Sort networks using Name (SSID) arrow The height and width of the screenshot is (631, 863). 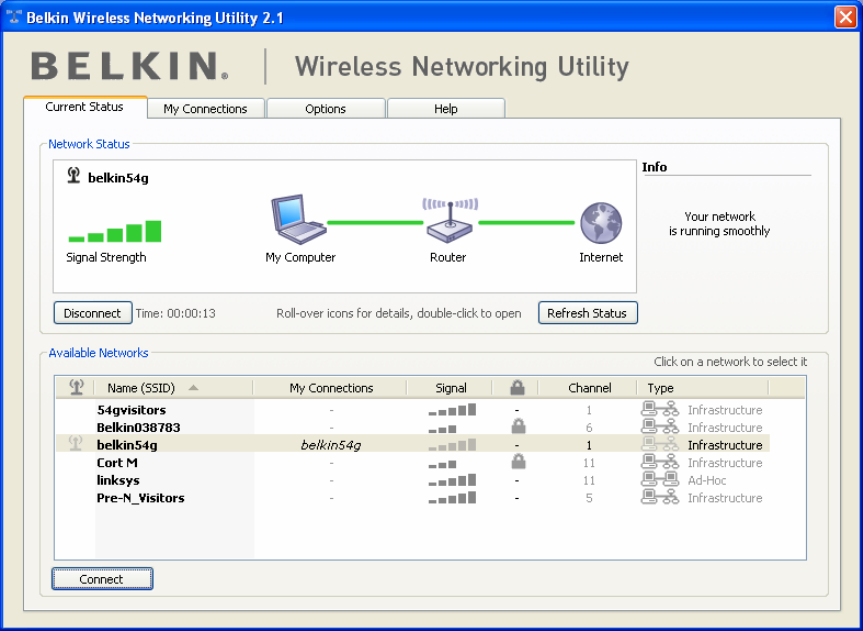(x=193, y=388)
